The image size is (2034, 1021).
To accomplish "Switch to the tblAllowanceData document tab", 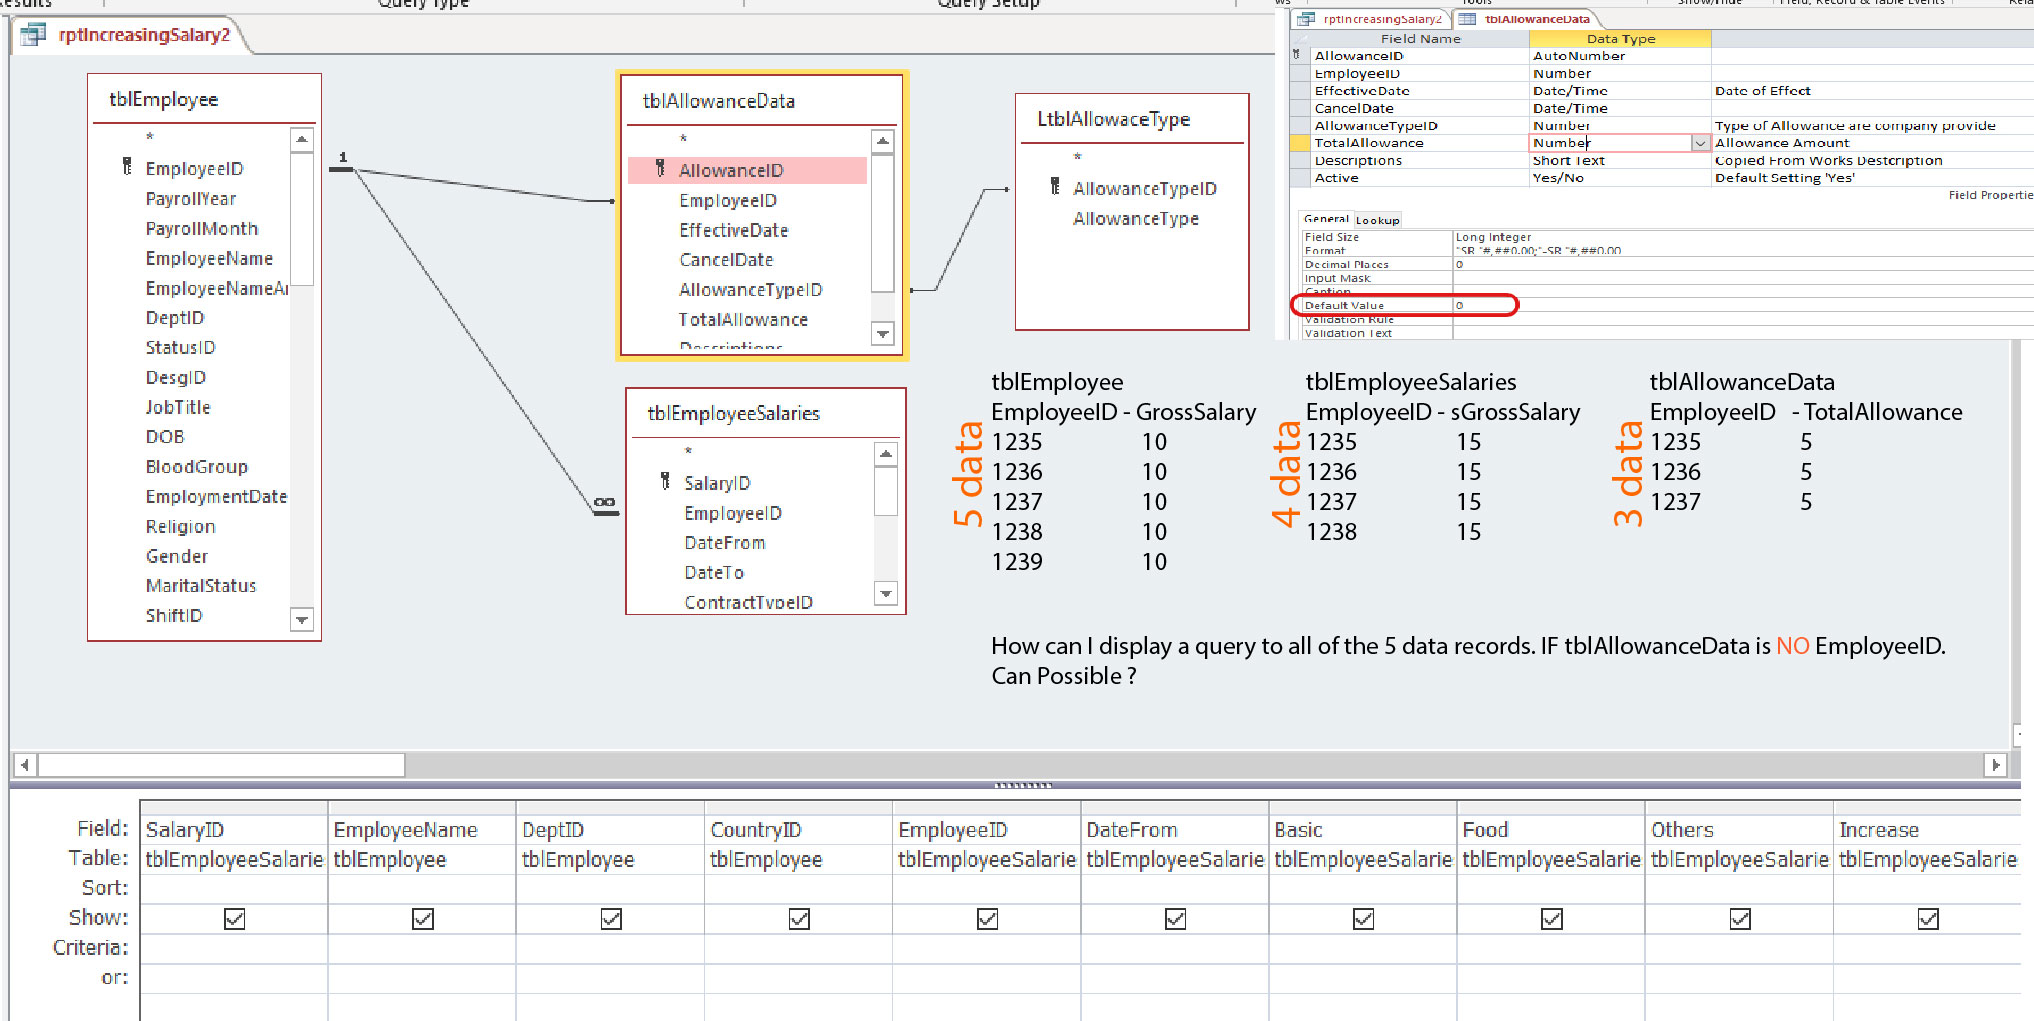I will [1536, 19].
